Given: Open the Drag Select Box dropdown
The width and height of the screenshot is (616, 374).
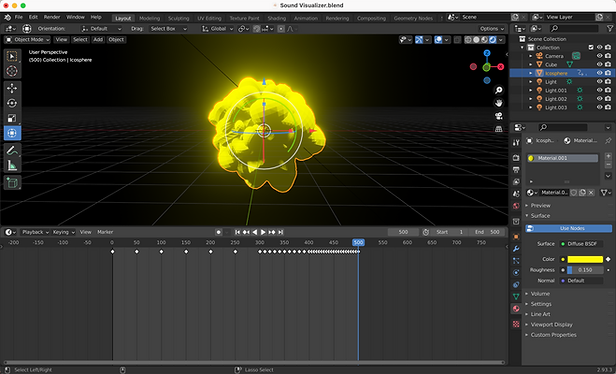Looking at the screenshot, I should point(169,29).
